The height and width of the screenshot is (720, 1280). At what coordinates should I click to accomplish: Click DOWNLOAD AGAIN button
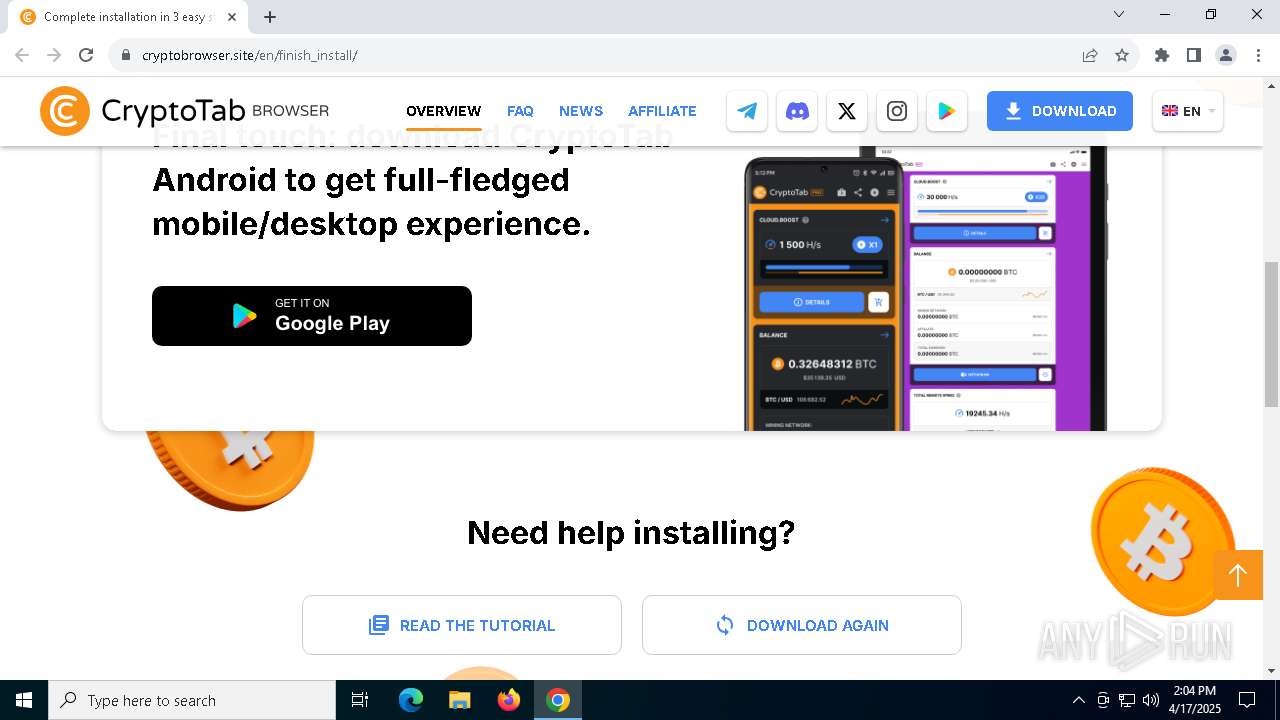tap(802, 625)
